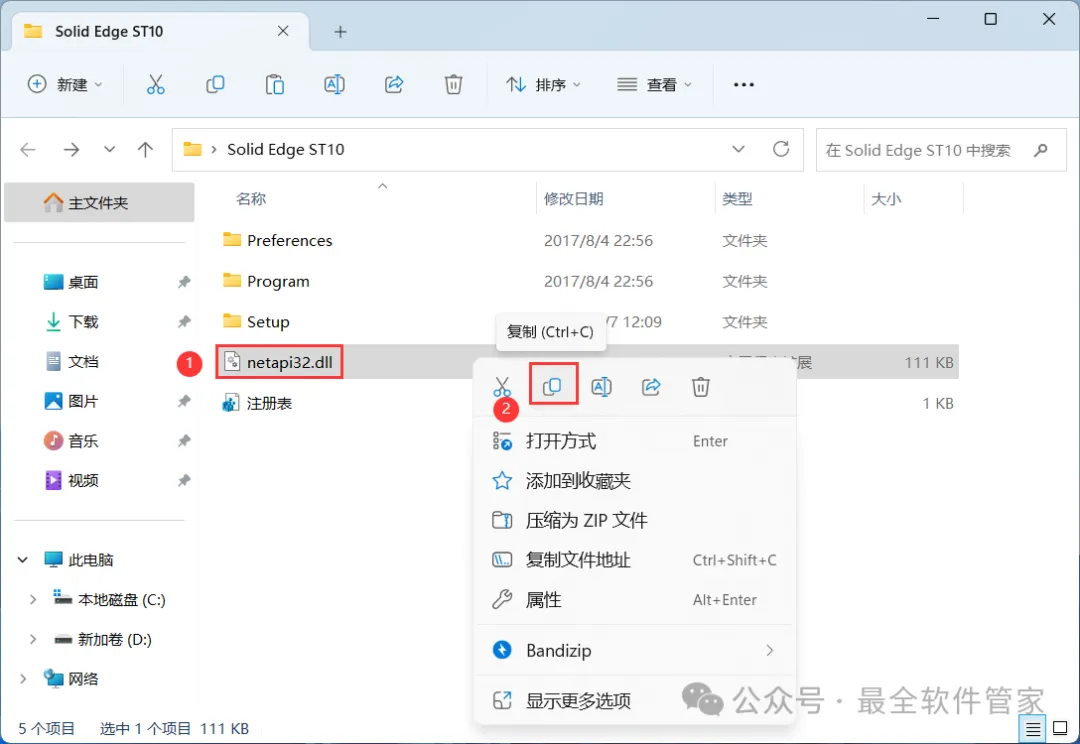This screenshot has width=1080, height=744.
Task: Delete the file via context menu trash icon
Action: tap(700, 387)
